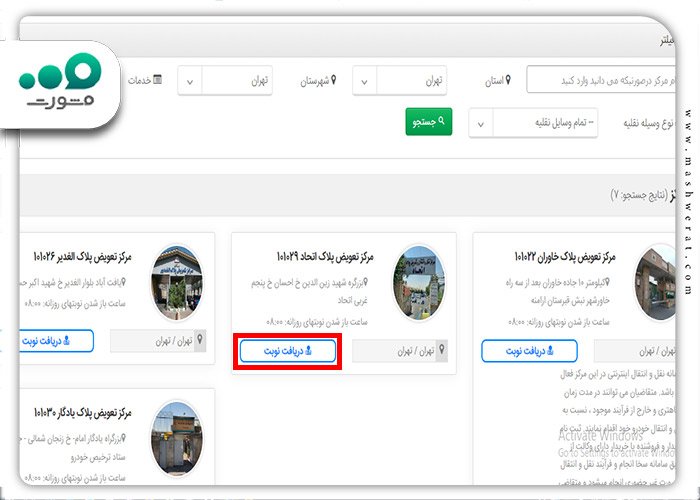Expand the شهرستان dropdown arrow
700x500 pixels.
click(190, 82)
